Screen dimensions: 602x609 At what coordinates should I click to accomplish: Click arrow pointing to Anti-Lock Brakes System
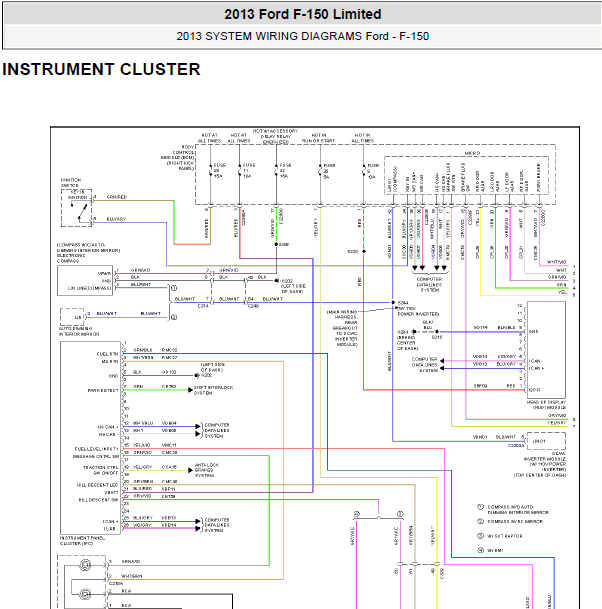coord(190,470)
